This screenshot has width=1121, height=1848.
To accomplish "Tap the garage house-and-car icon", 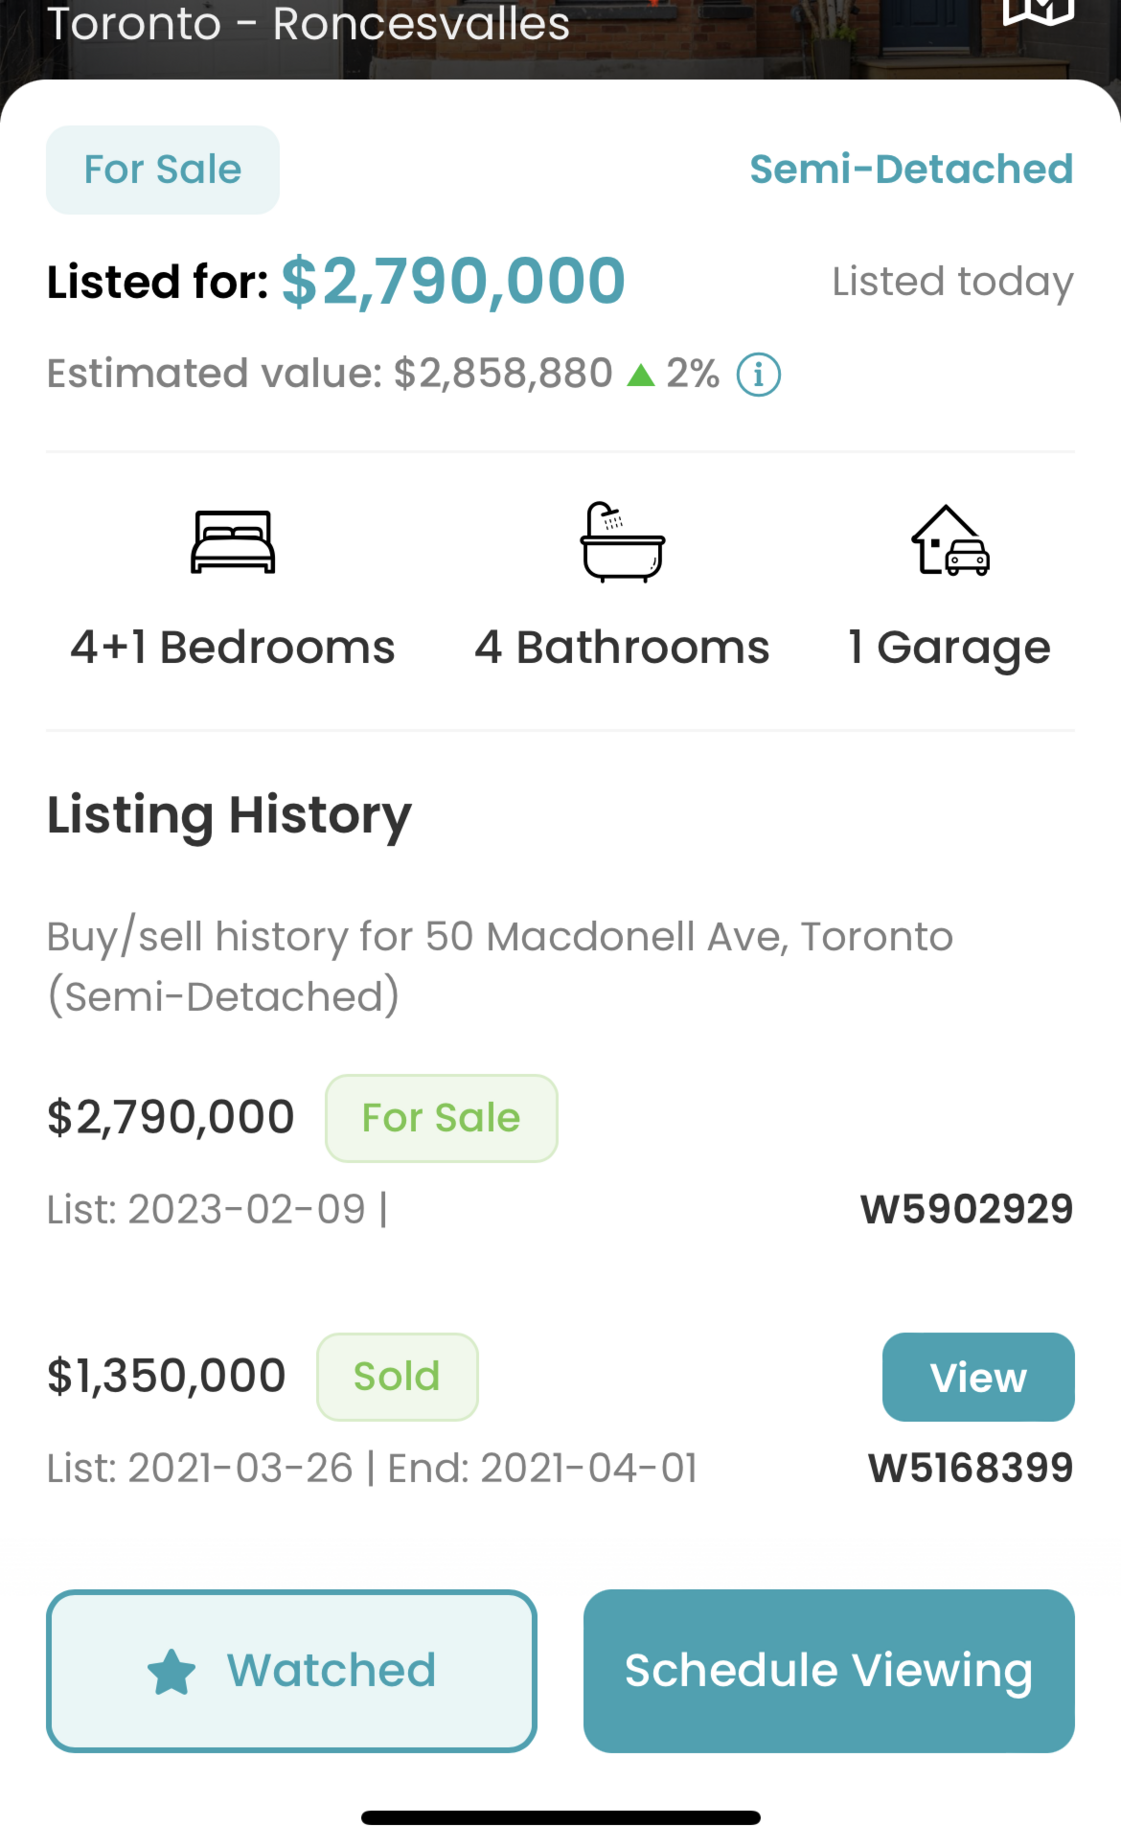I will [950, 542].
